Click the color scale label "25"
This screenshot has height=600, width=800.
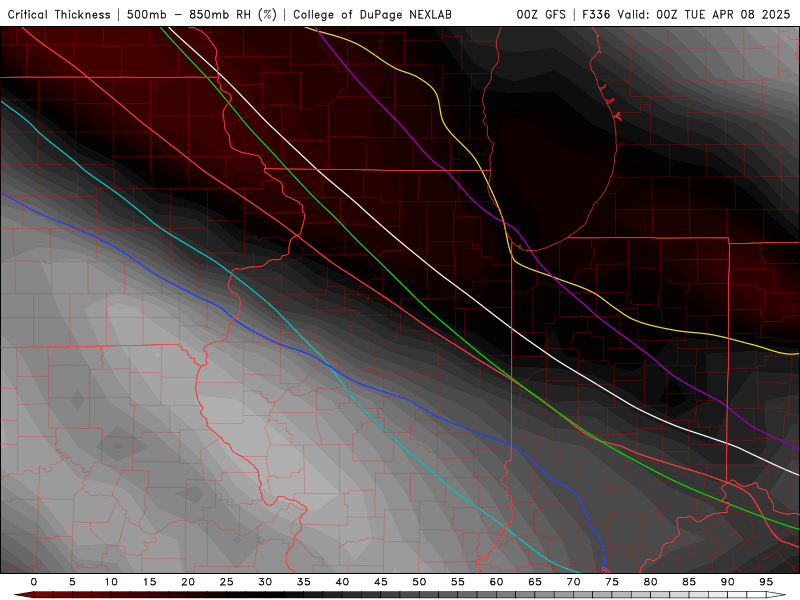[x=227, y=582]
